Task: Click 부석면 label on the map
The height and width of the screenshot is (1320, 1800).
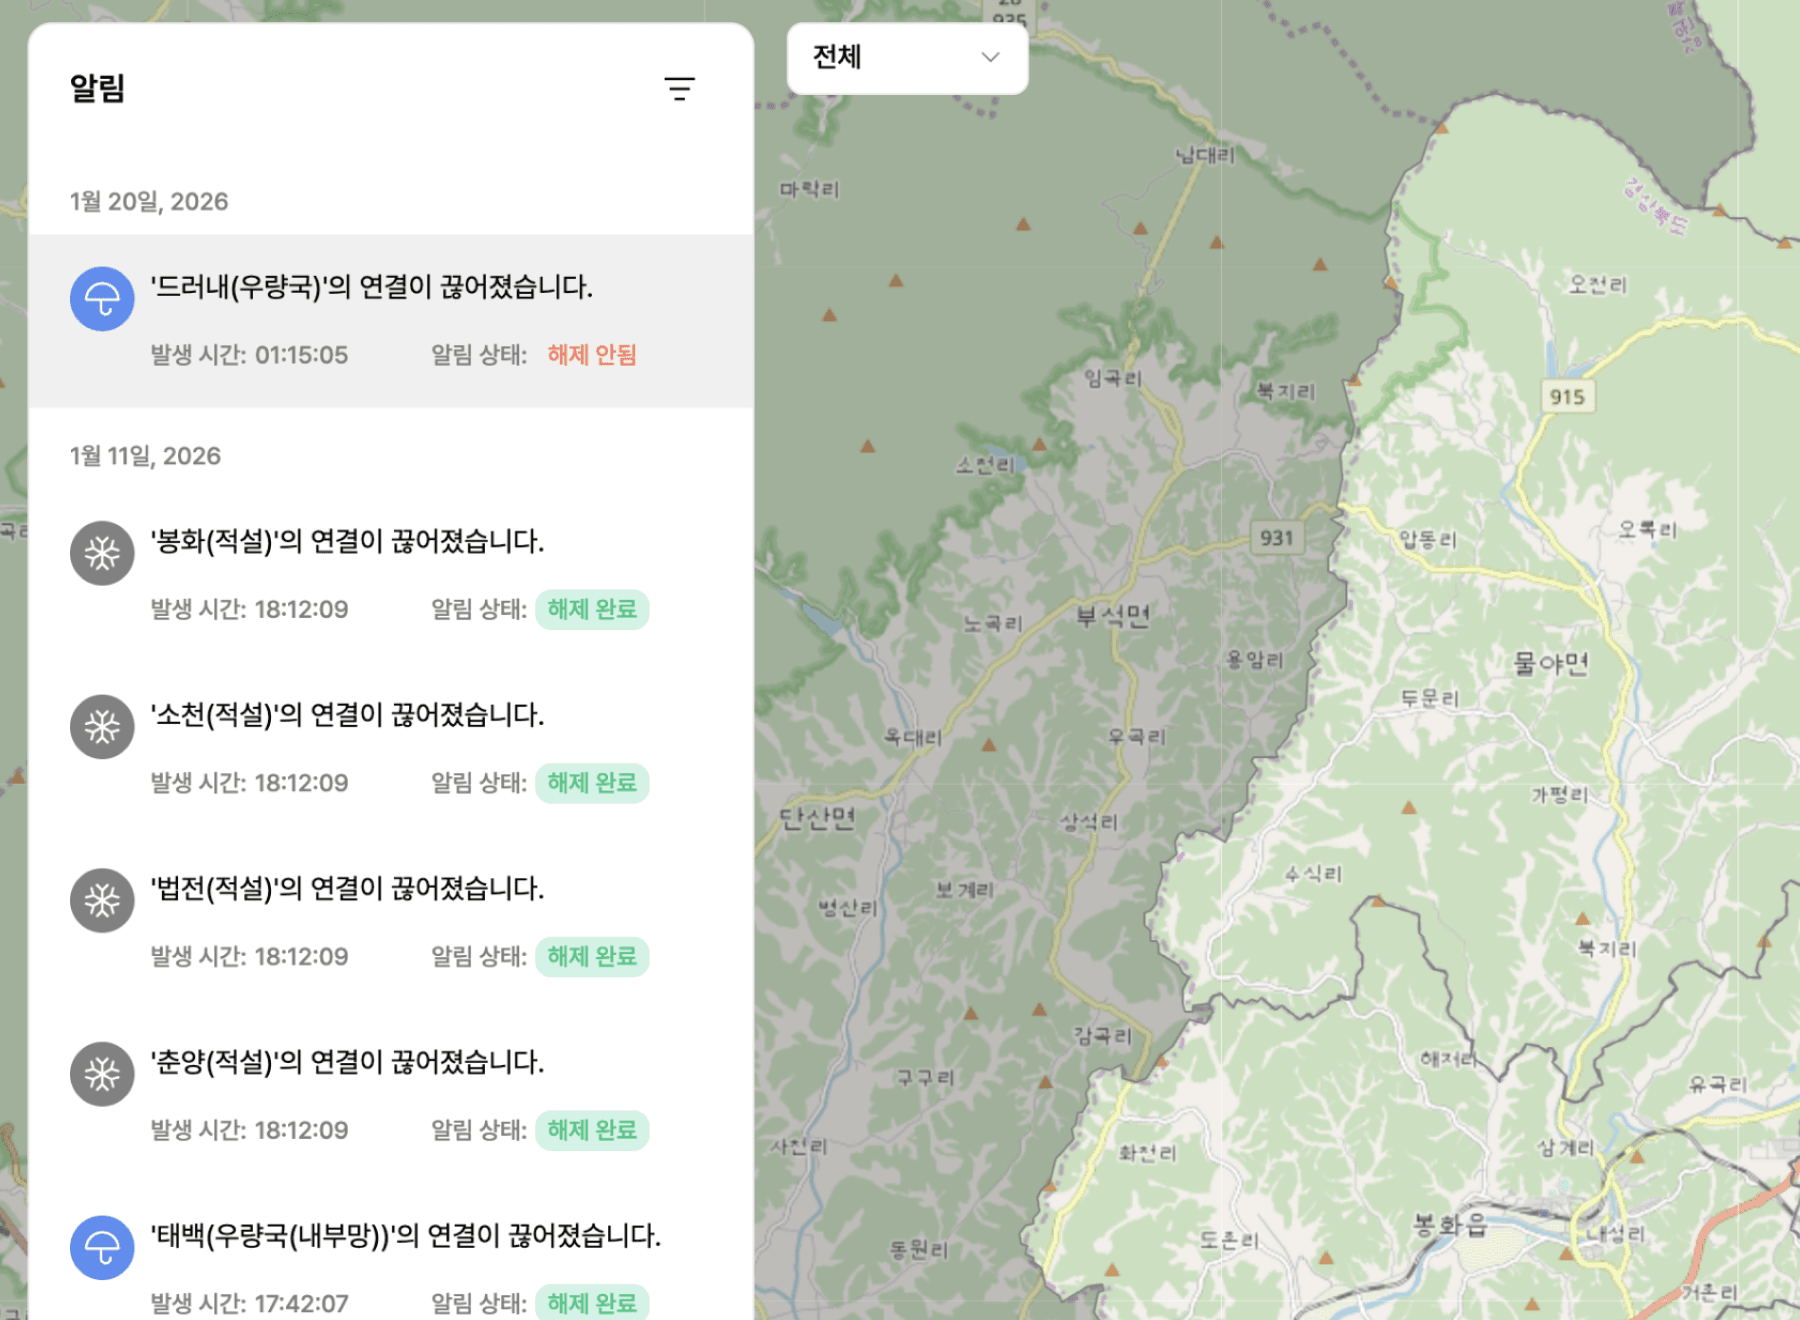Action: pyautogui.click(x=1112, y=616)
